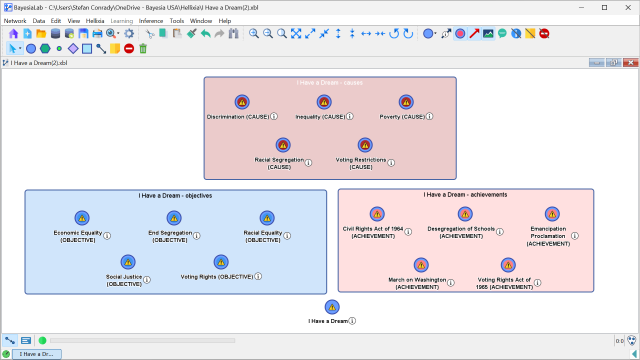Open the Data menu
Image resolution: width=640 pixels, height=360 pixels.
39,21
